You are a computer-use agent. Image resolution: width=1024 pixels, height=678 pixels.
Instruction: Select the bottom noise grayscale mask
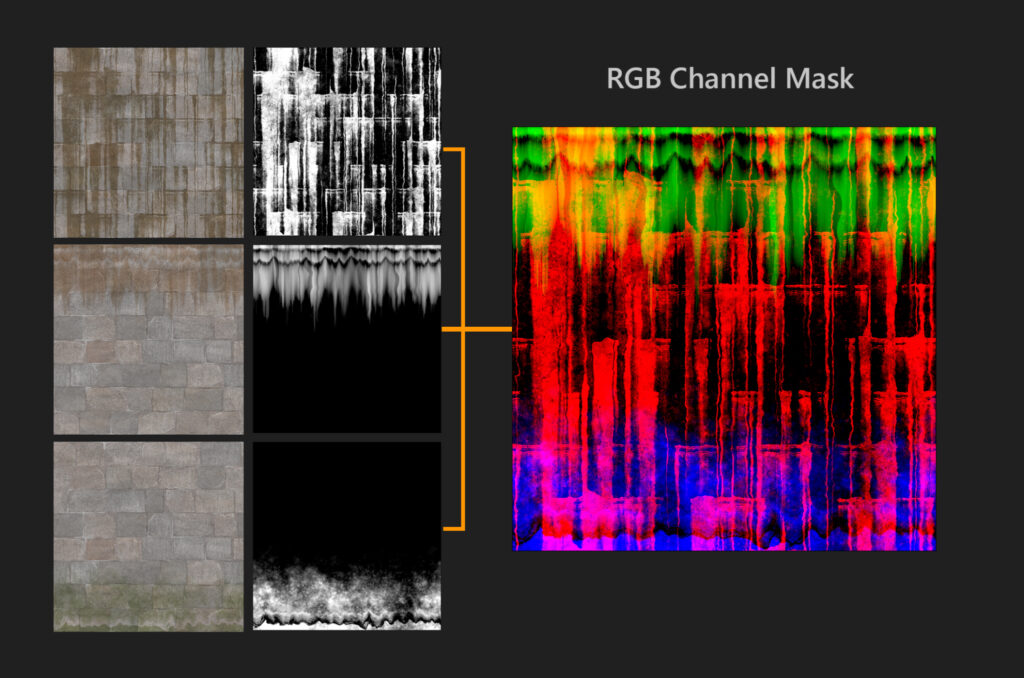(x=347, y=536)
